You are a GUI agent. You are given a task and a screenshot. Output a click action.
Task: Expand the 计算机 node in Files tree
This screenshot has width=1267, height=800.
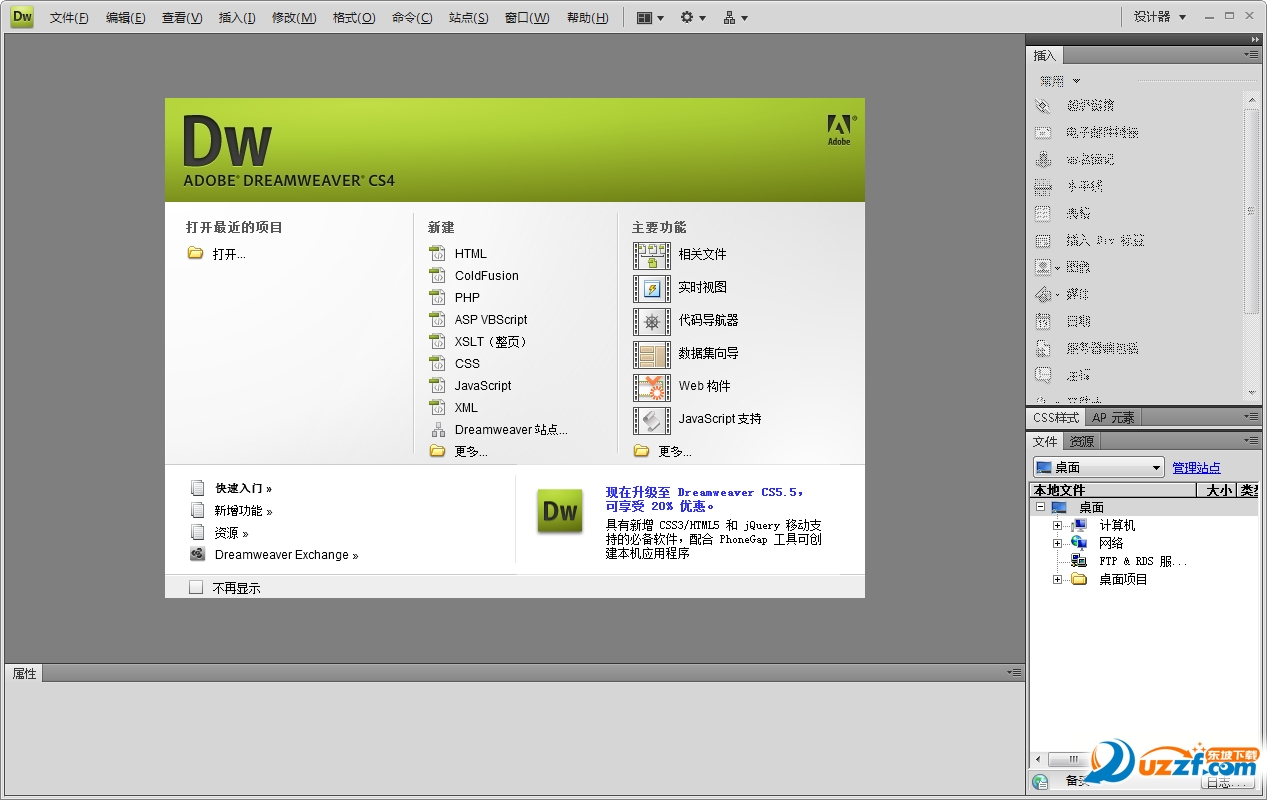(x=1057, y=526)
